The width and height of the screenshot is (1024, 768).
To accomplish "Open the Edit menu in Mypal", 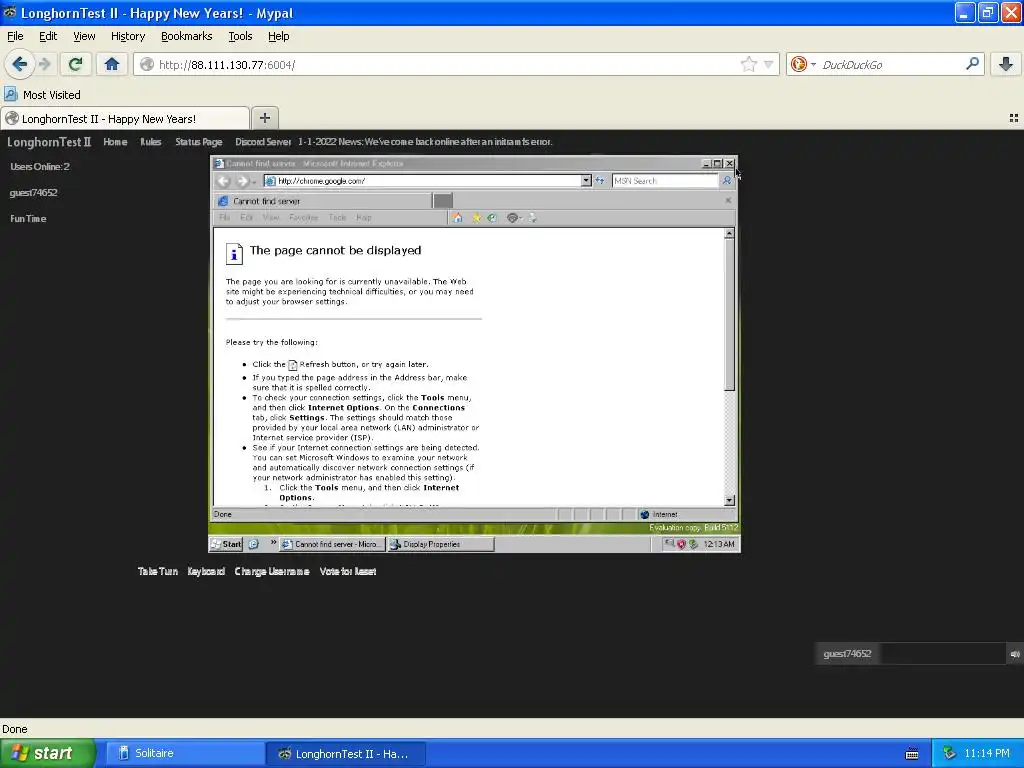I will pos(48,37).
